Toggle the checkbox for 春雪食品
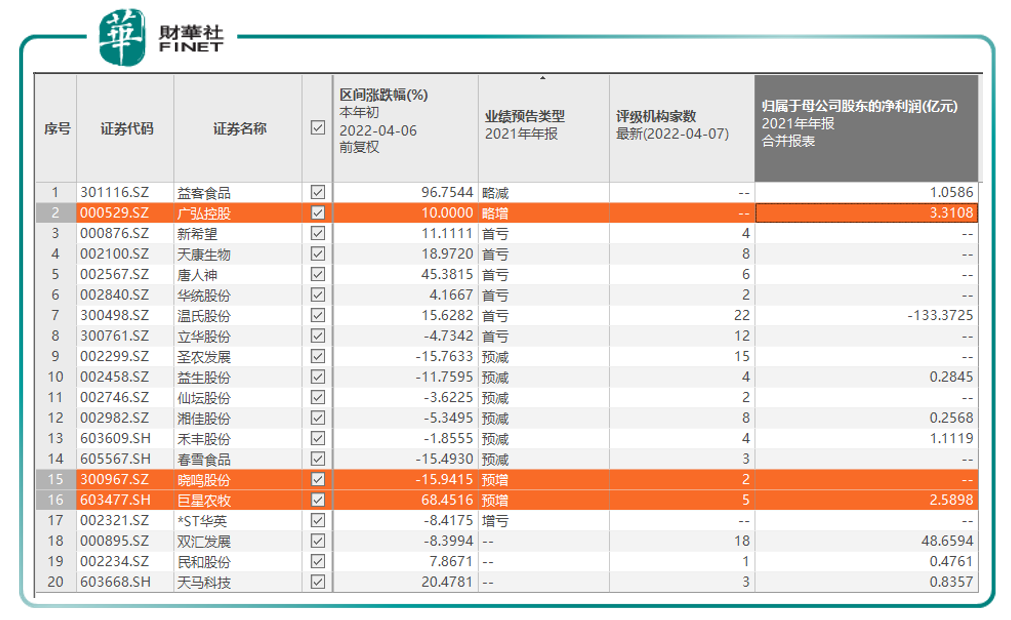Viewport: 1011px width, 620px height. [x=318, y=459]
